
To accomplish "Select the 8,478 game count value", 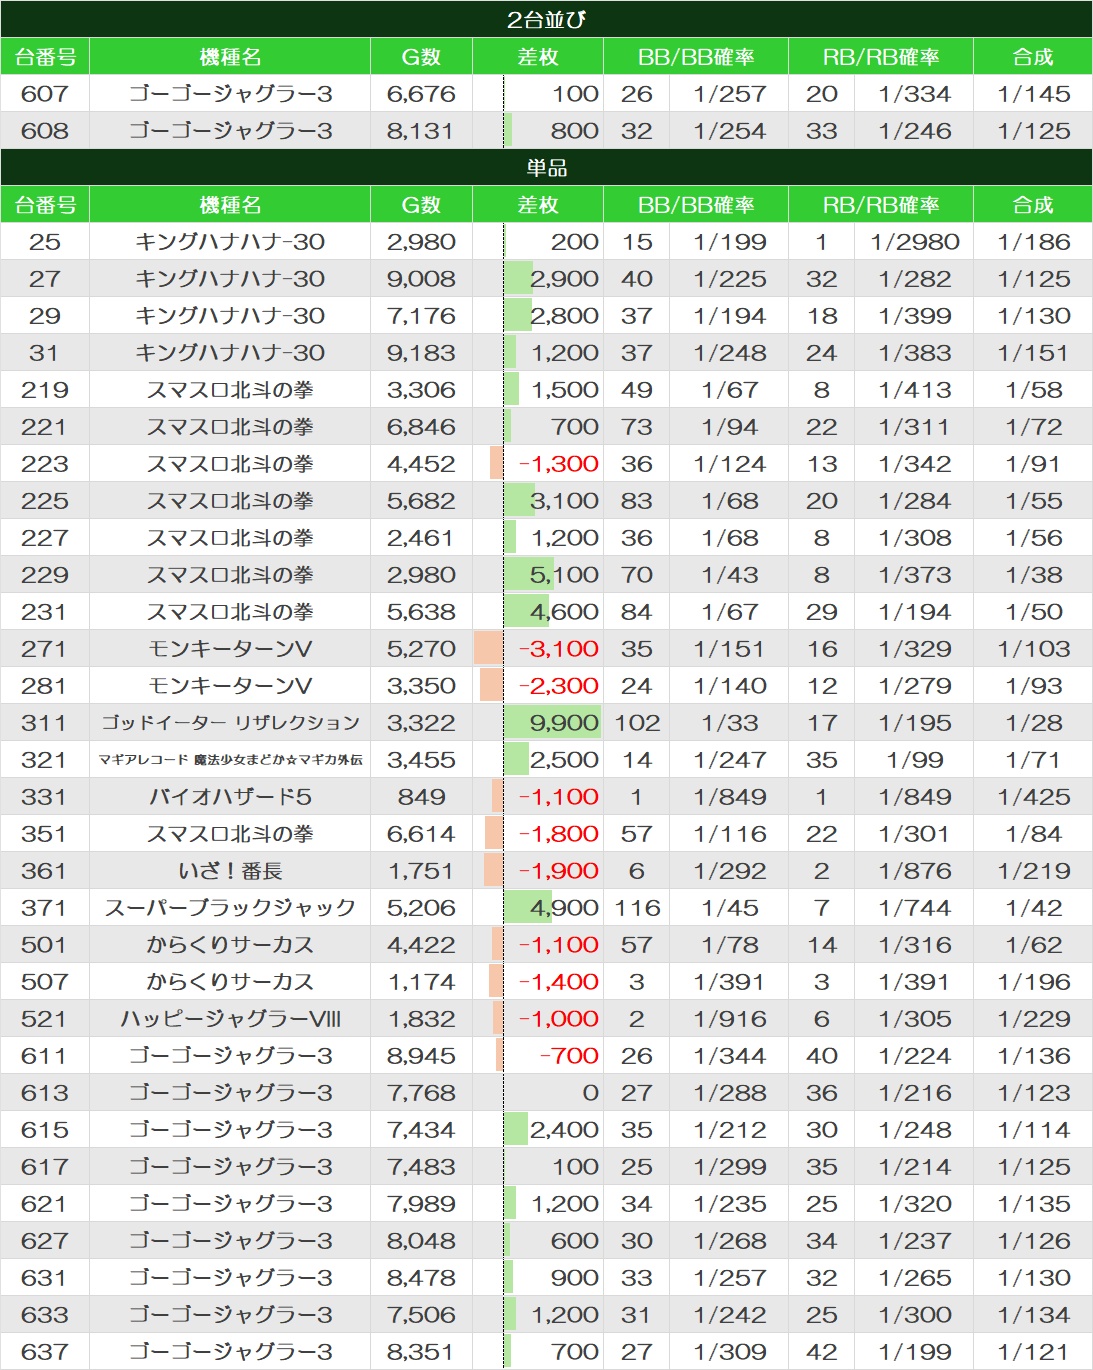I will coord(421,1278).
